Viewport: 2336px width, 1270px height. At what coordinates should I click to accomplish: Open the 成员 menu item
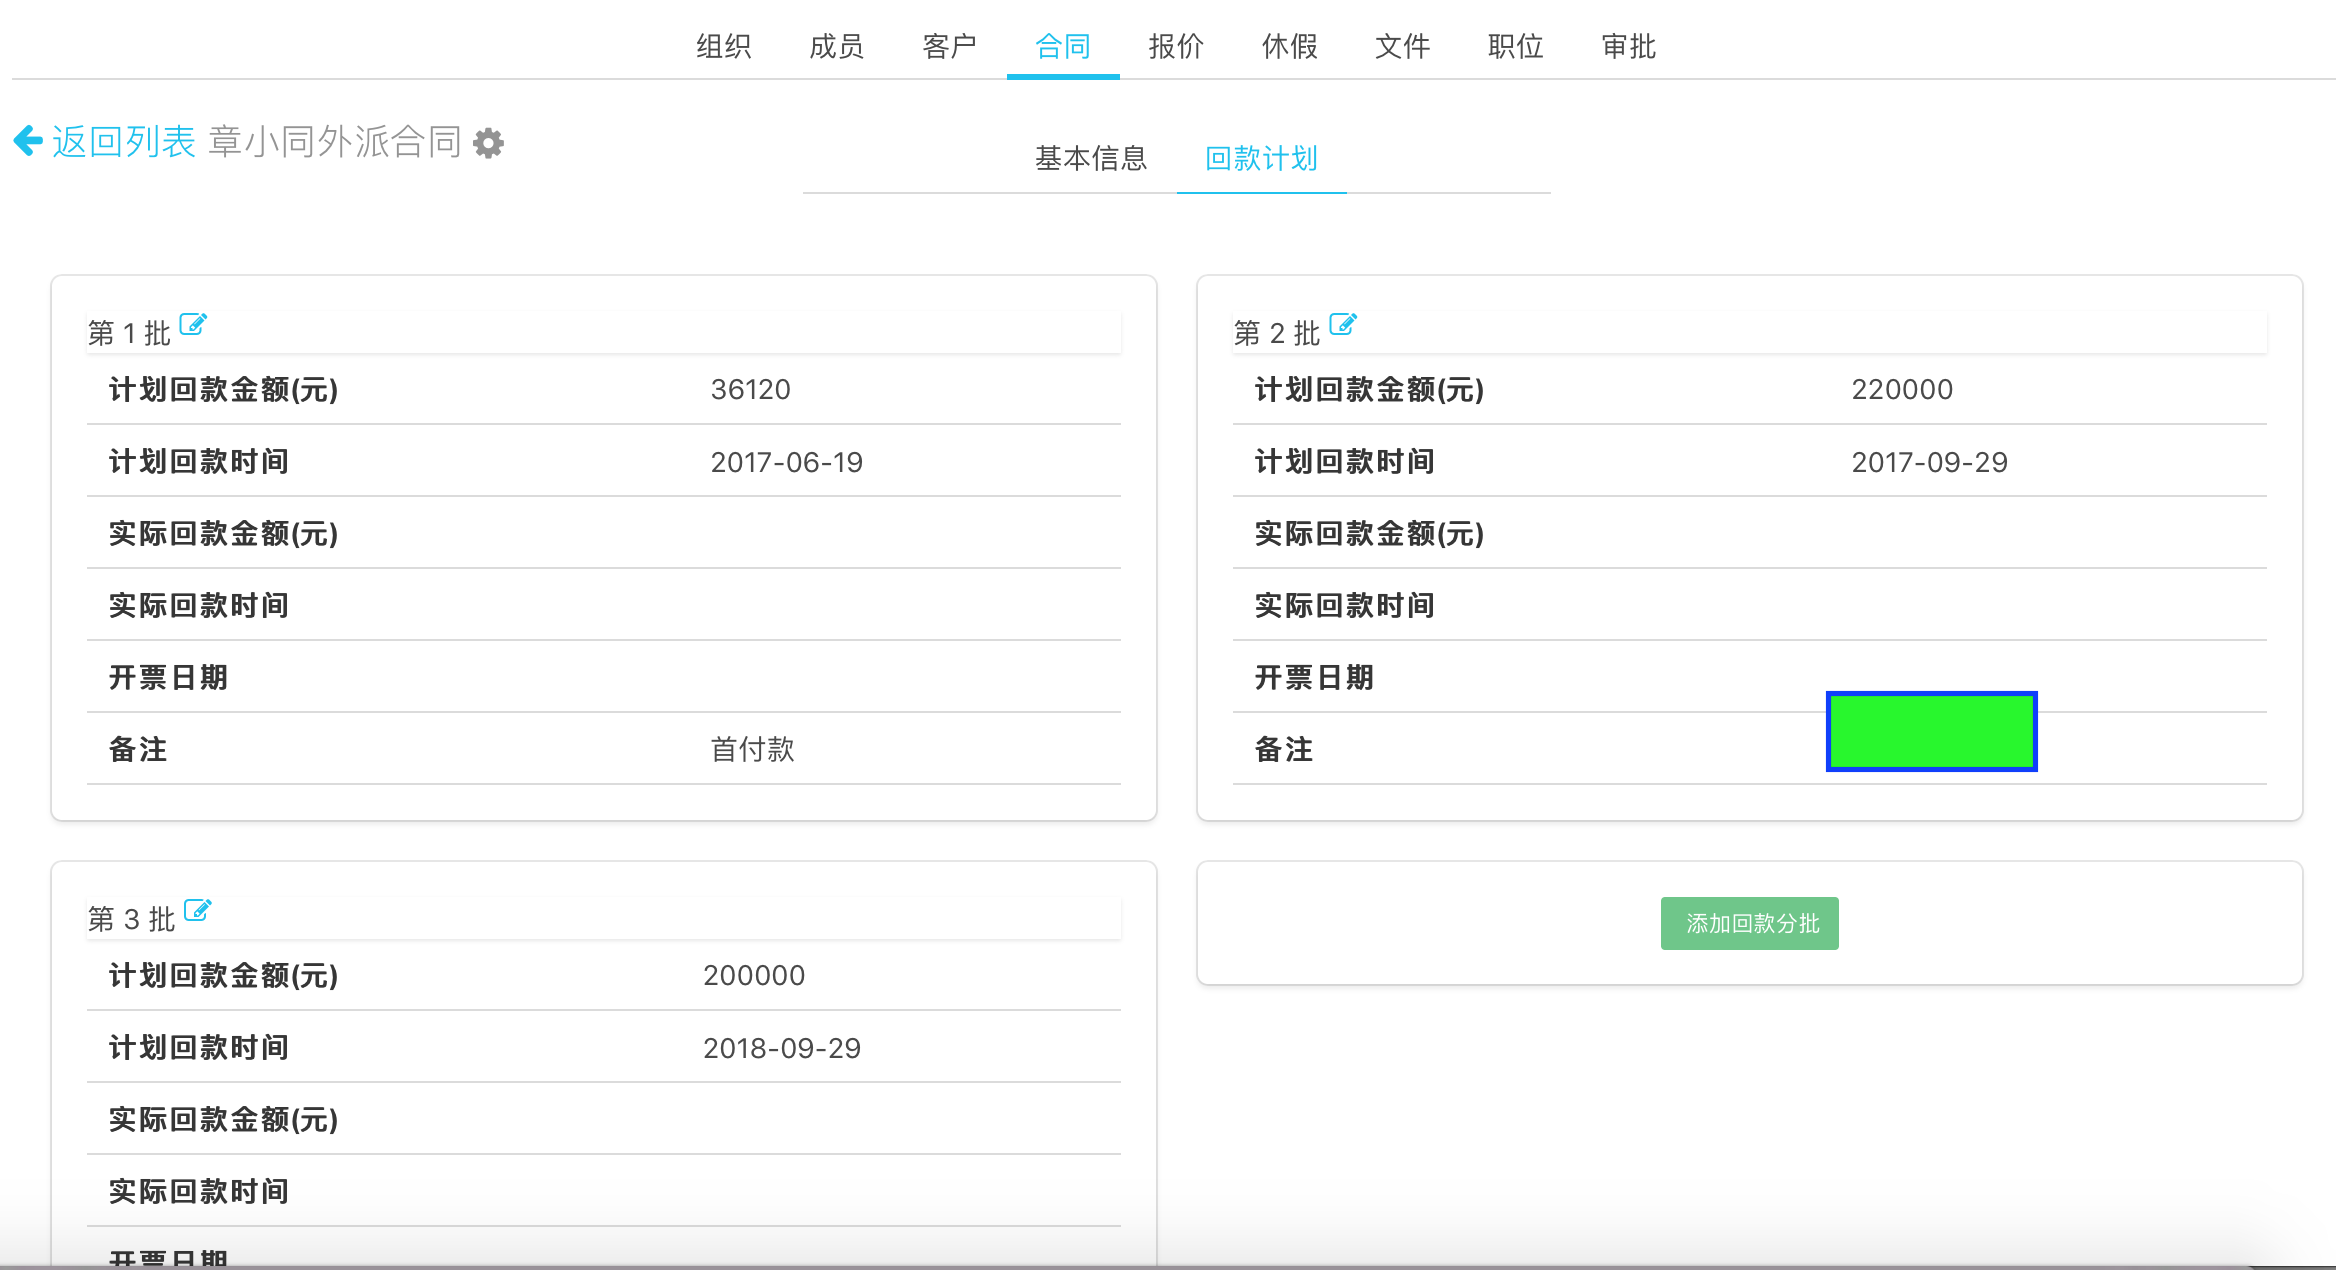coord(836,46)
